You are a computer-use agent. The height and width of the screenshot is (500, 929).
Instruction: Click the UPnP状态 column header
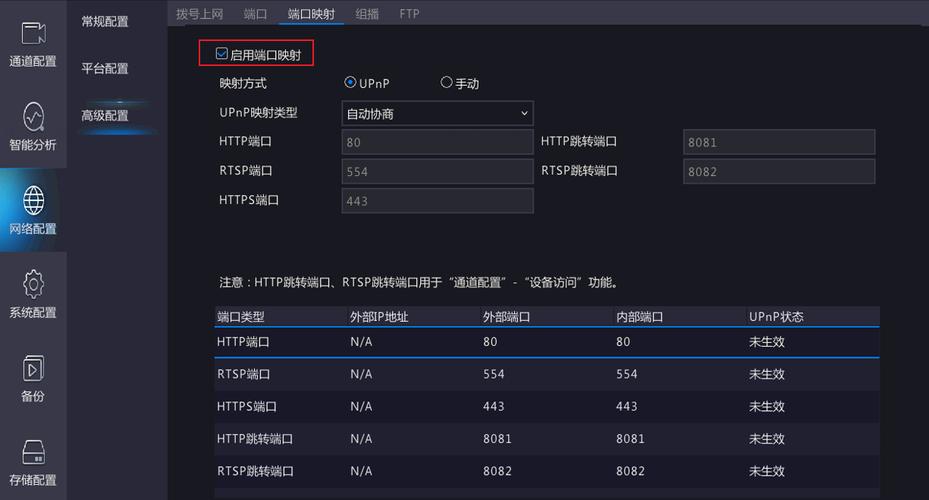776,317
